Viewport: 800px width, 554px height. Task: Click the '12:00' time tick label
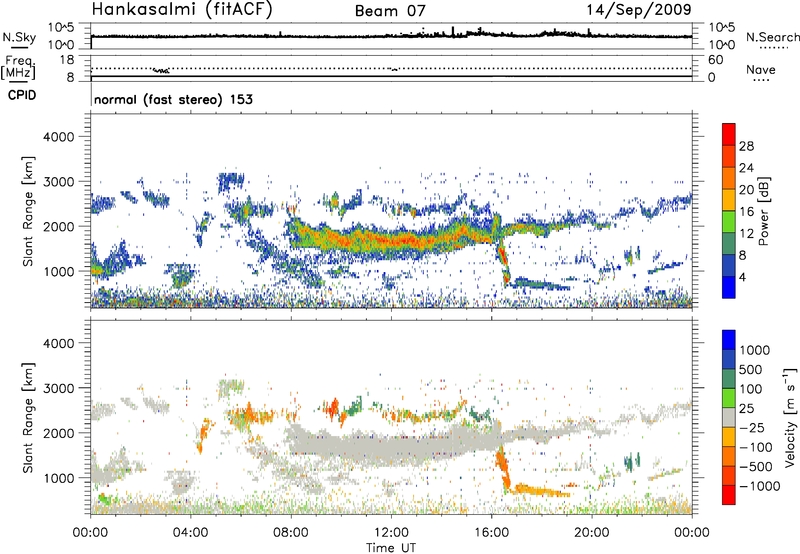(391, 533)
